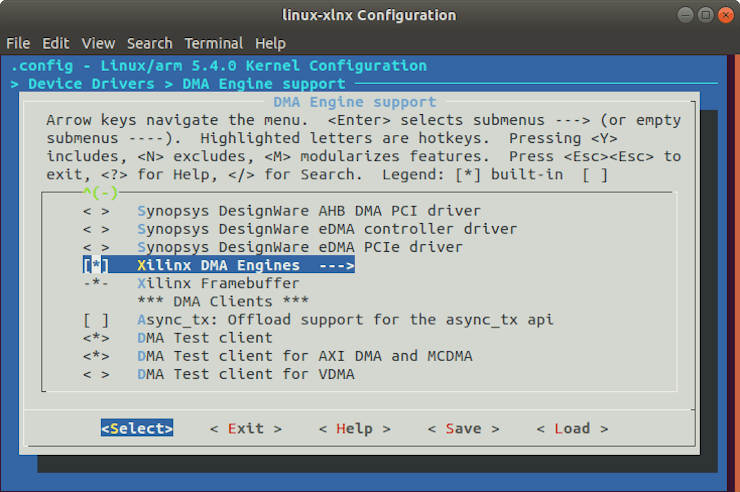
Task: Open the File menu
Action: 18,43
